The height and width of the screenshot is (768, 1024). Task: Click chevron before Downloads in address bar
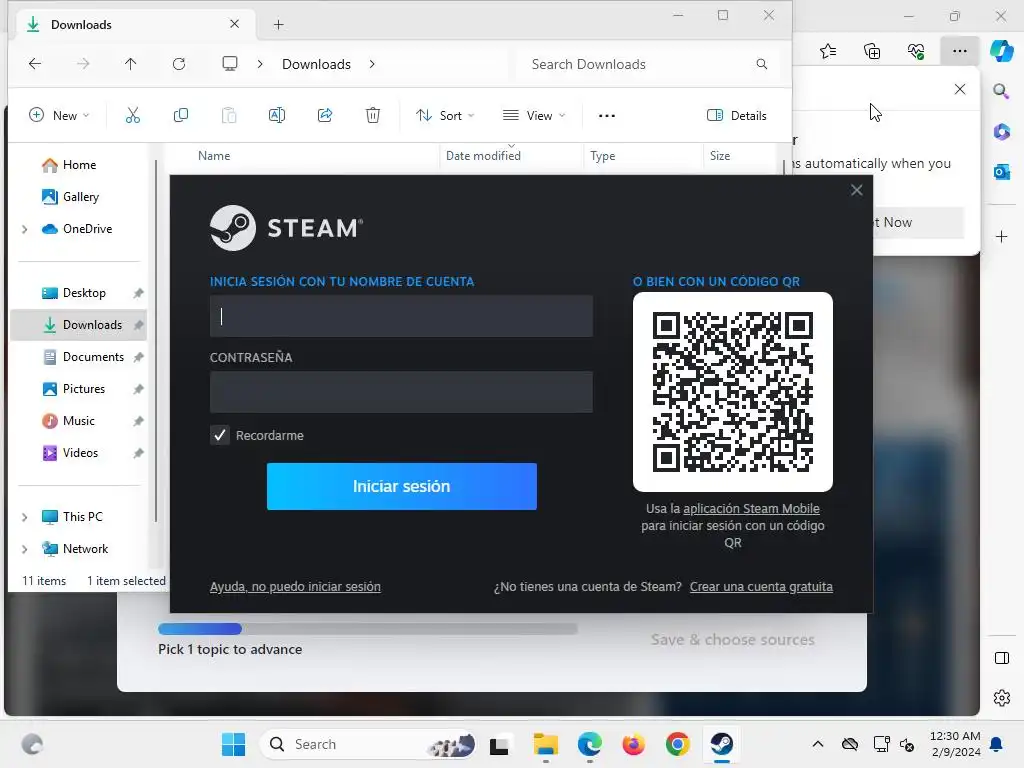point(260,64)
